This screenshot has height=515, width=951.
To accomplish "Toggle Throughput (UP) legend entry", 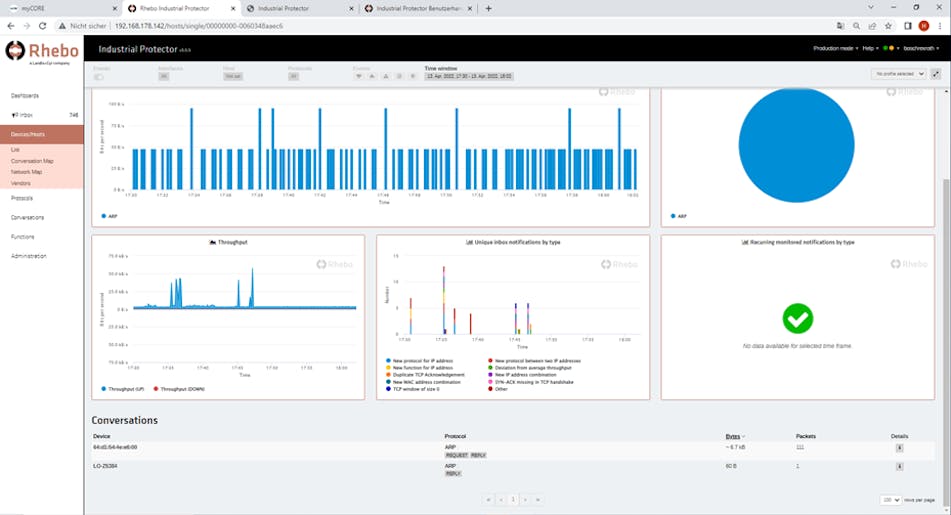I will click(123, 389).
